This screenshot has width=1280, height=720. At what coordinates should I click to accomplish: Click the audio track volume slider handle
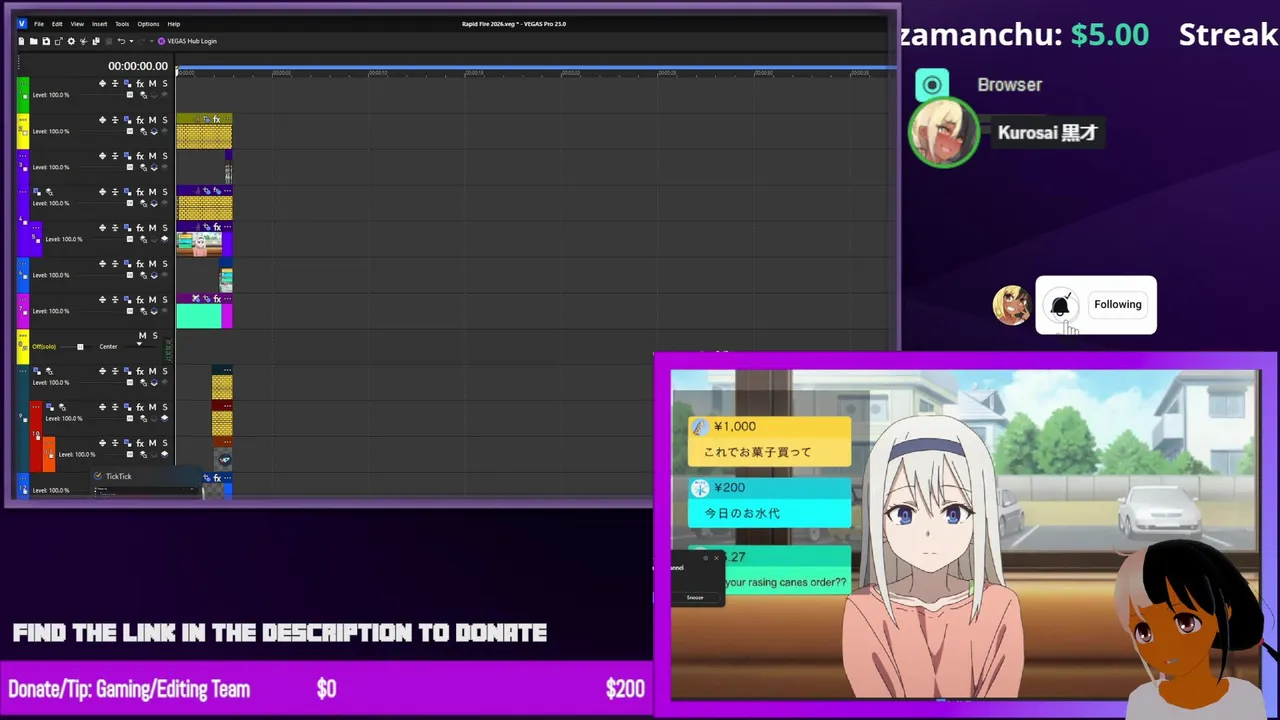(80, 347)
